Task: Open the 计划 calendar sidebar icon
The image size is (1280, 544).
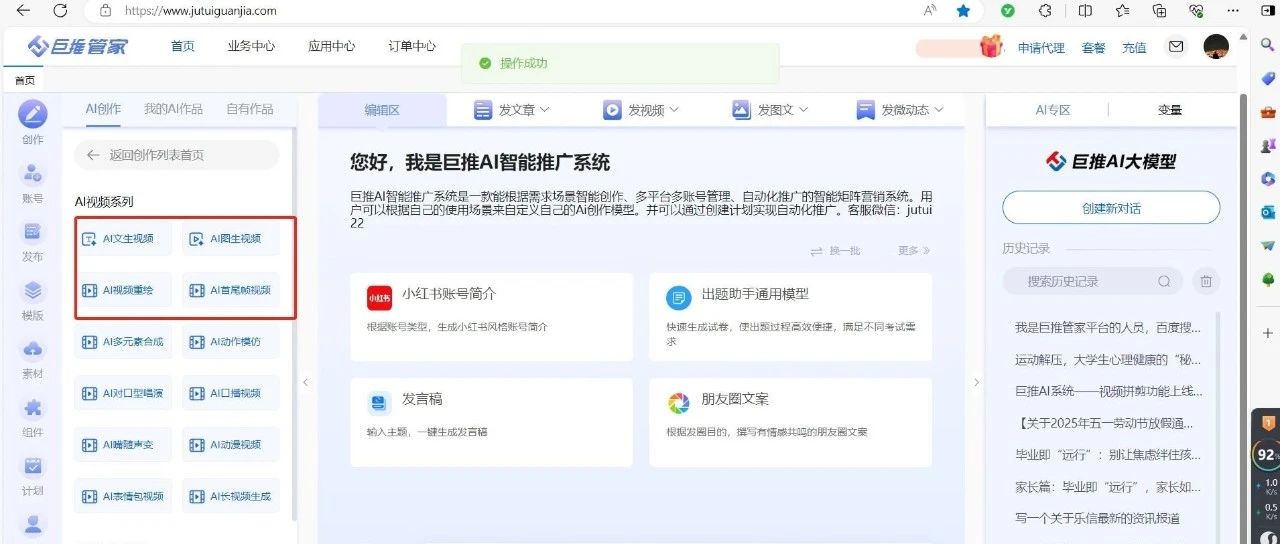Action: (33, 466)
